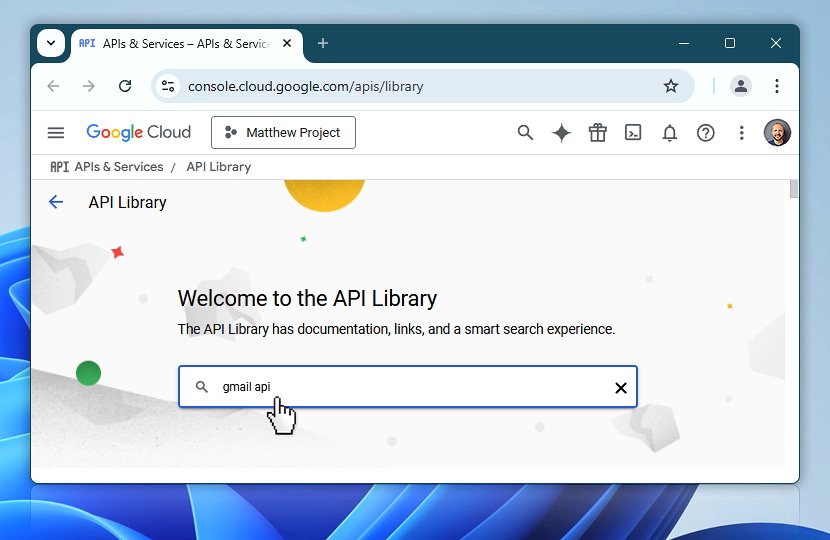Open the Google Cloud navigation hamburger menu
The height and width of the screenshot is (540, 830).
56,132
